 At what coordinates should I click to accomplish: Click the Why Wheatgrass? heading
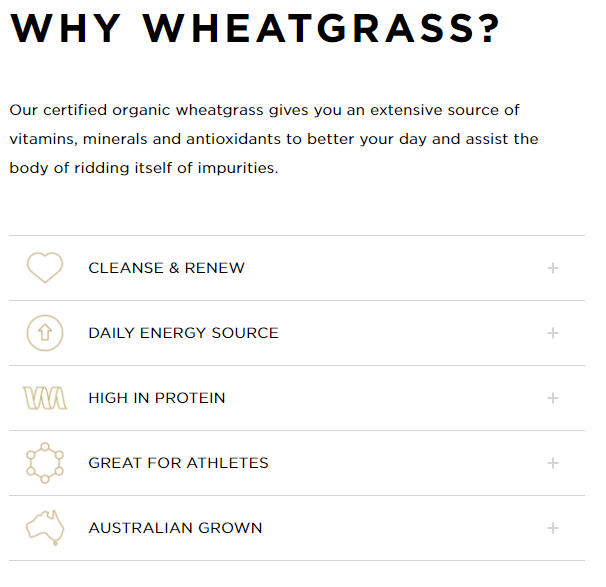click(x=254, y=28)
